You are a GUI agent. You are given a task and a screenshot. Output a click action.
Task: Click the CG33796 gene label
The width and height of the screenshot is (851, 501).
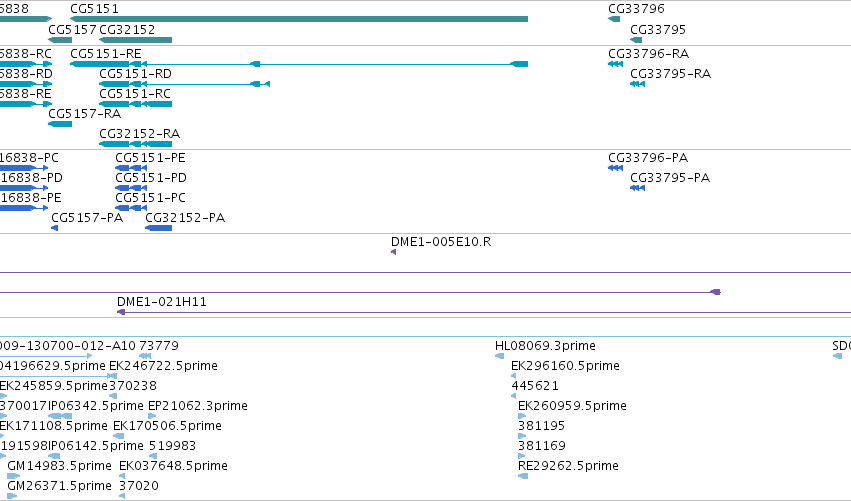click(x=636, y=9)
